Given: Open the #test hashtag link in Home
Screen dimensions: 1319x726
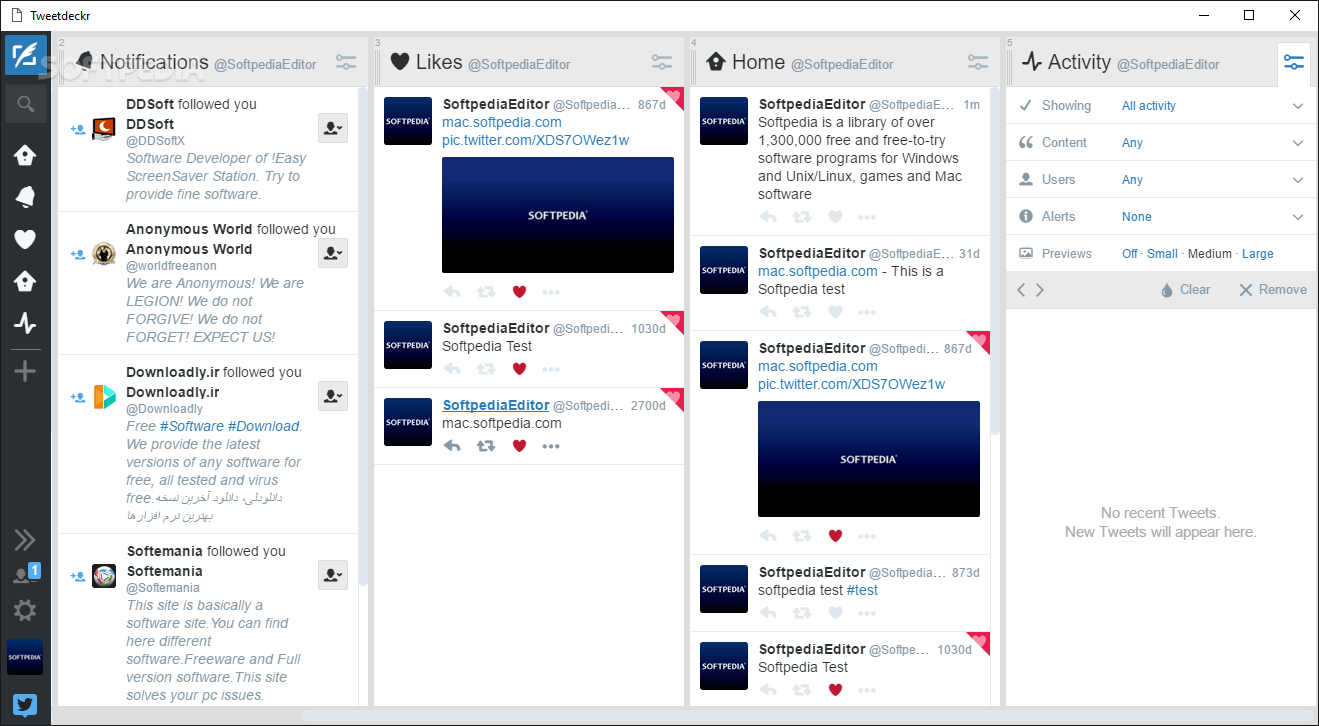Looking at the screenshot, I should (x=863, y=590).
